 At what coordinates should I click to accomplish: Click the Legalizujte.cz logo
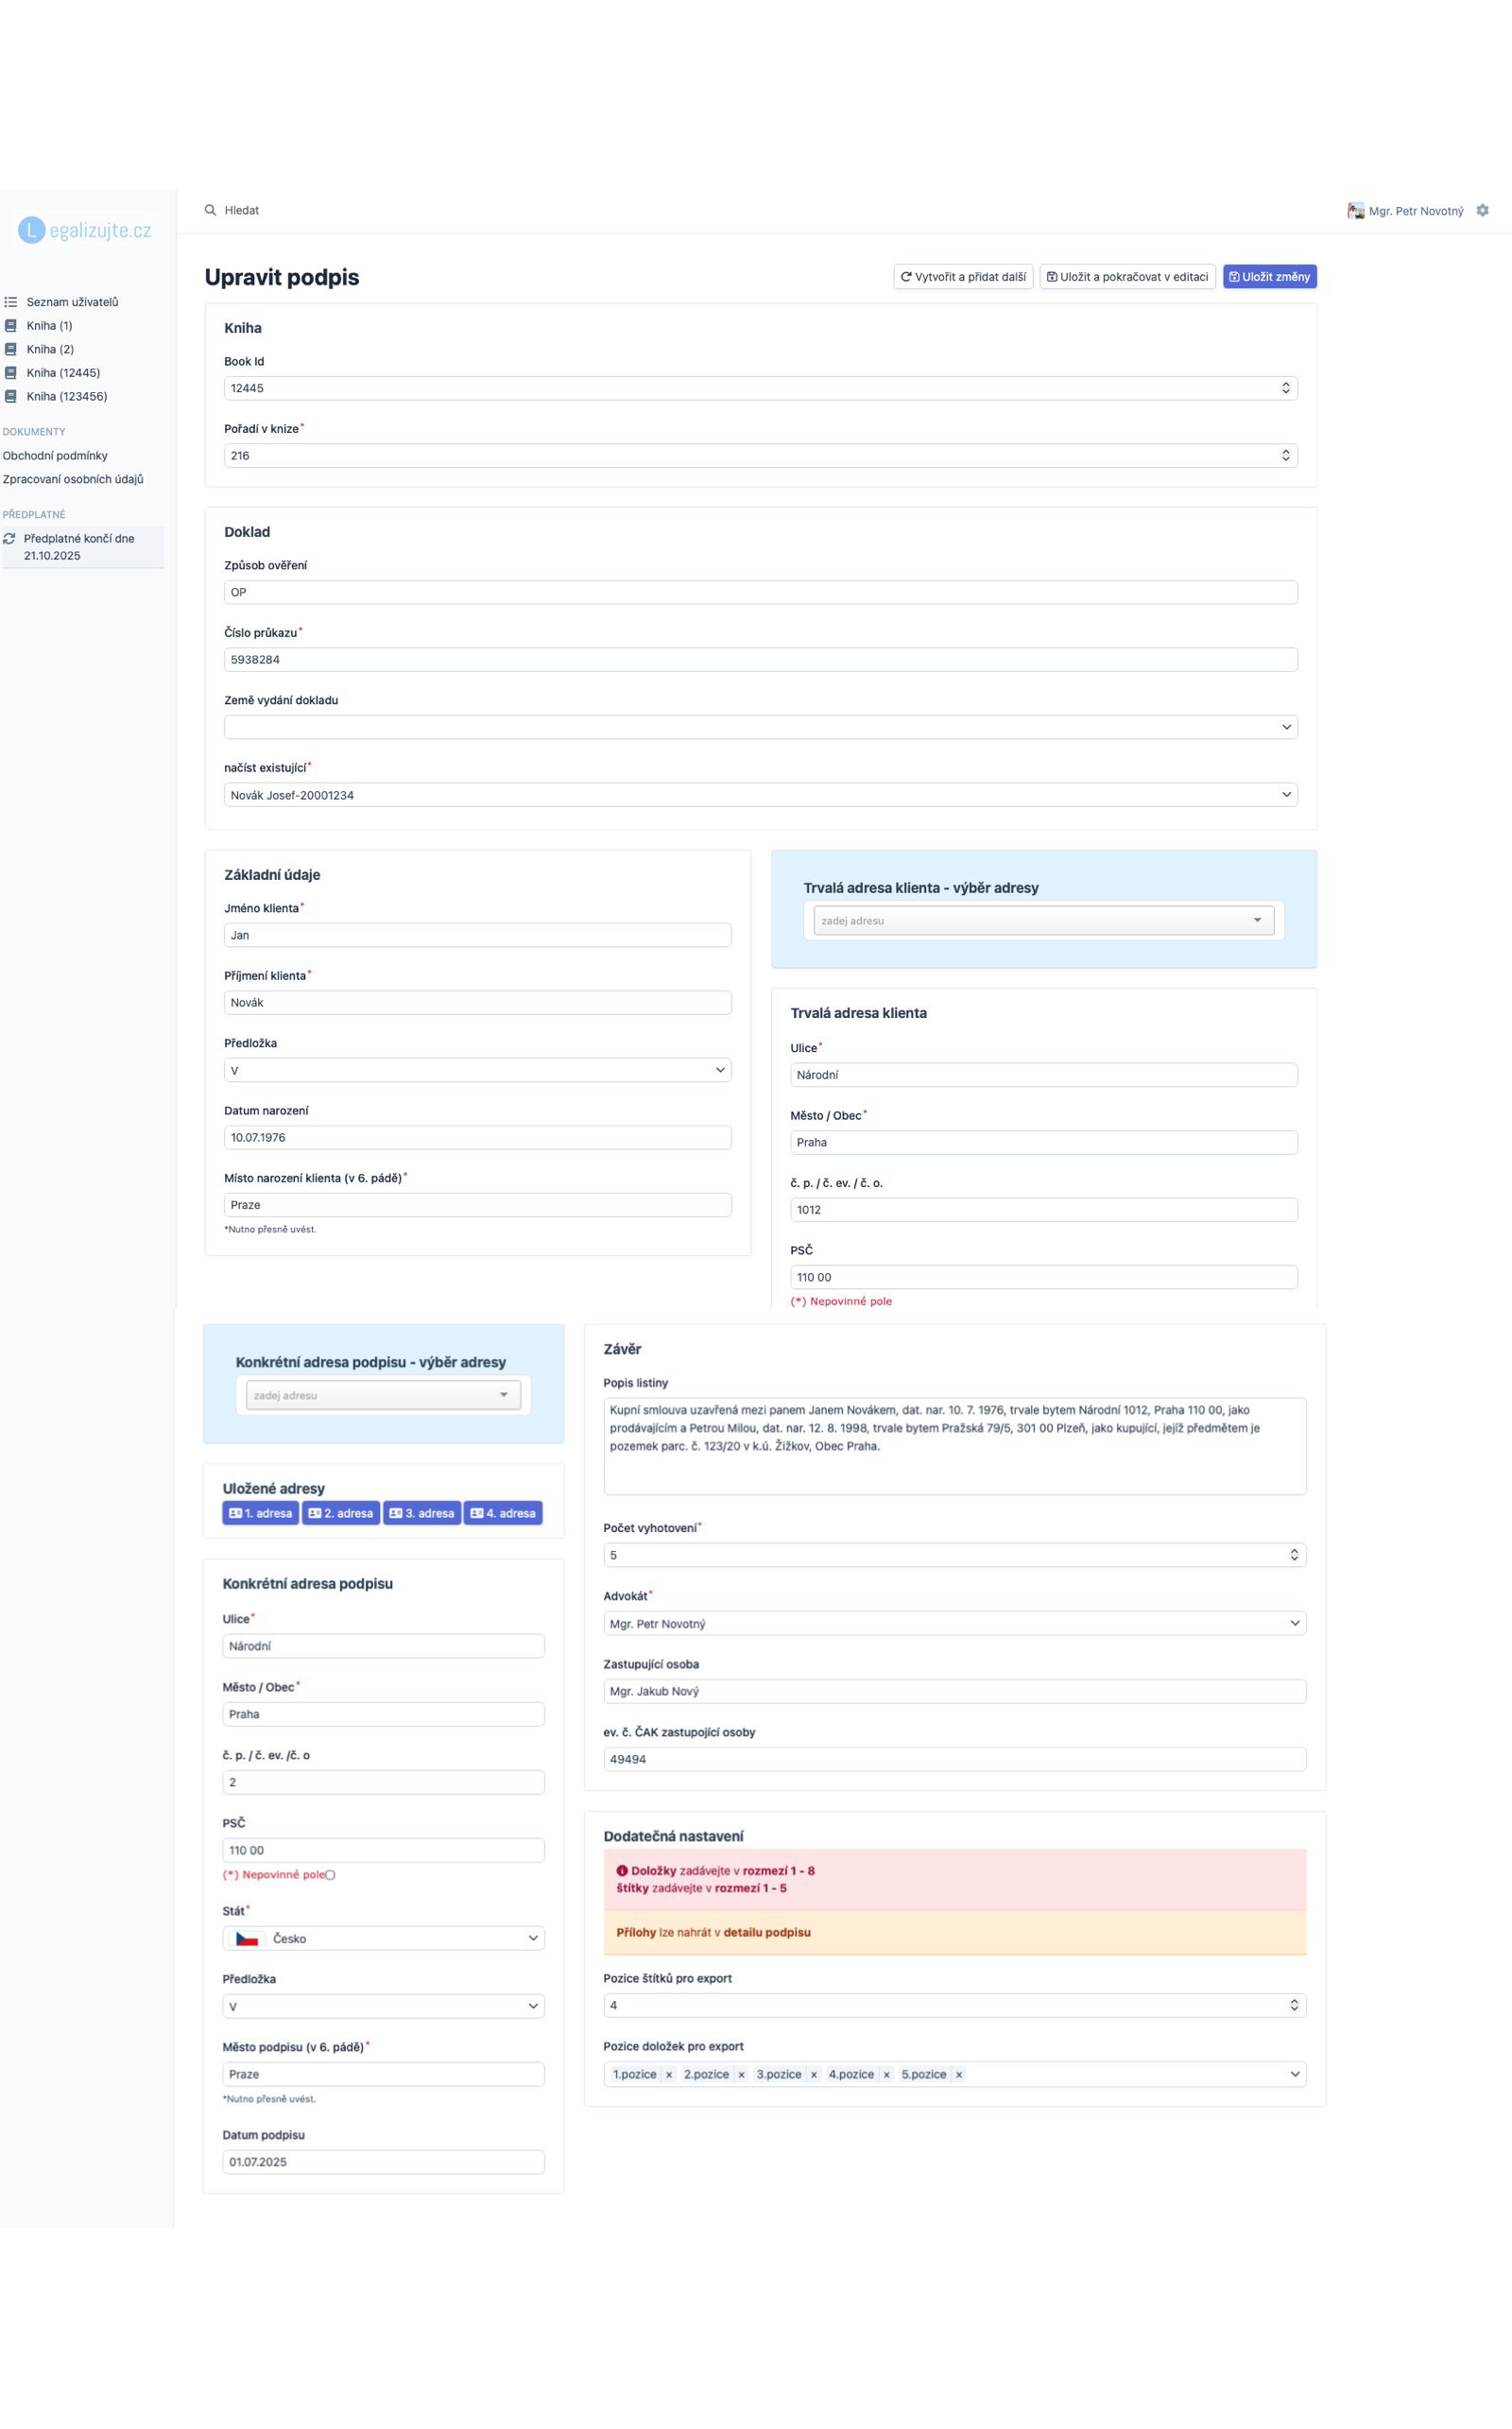point(85,230)
